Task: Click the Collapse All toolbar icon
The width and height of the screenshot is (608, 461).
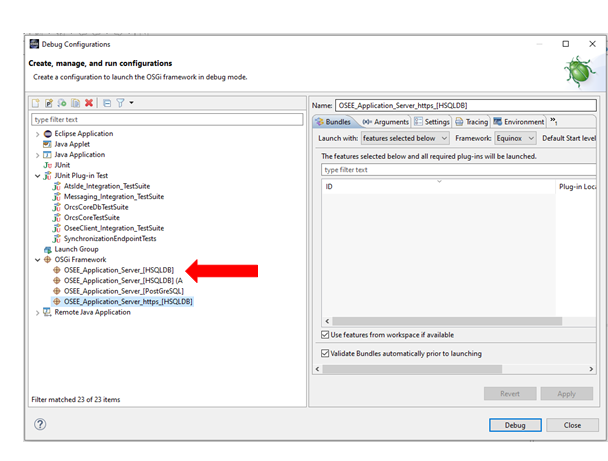Action: point(107,103)
